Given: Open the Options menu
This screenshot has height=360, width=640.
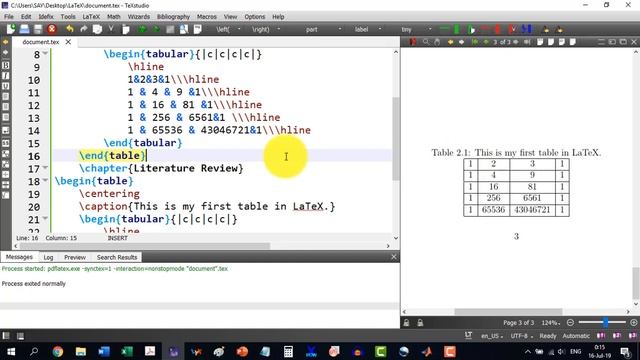Looking at the screenshot, I should (255, 17).
